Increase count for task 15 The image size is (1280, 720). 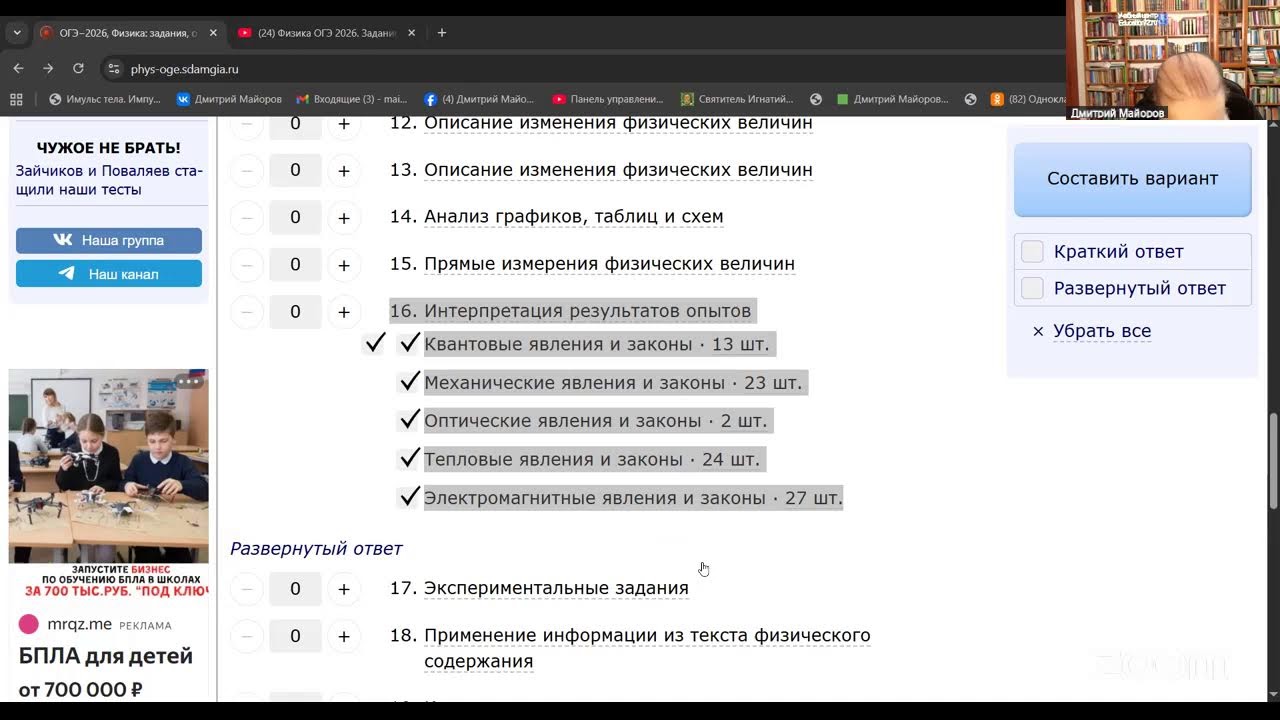(344, 265)
